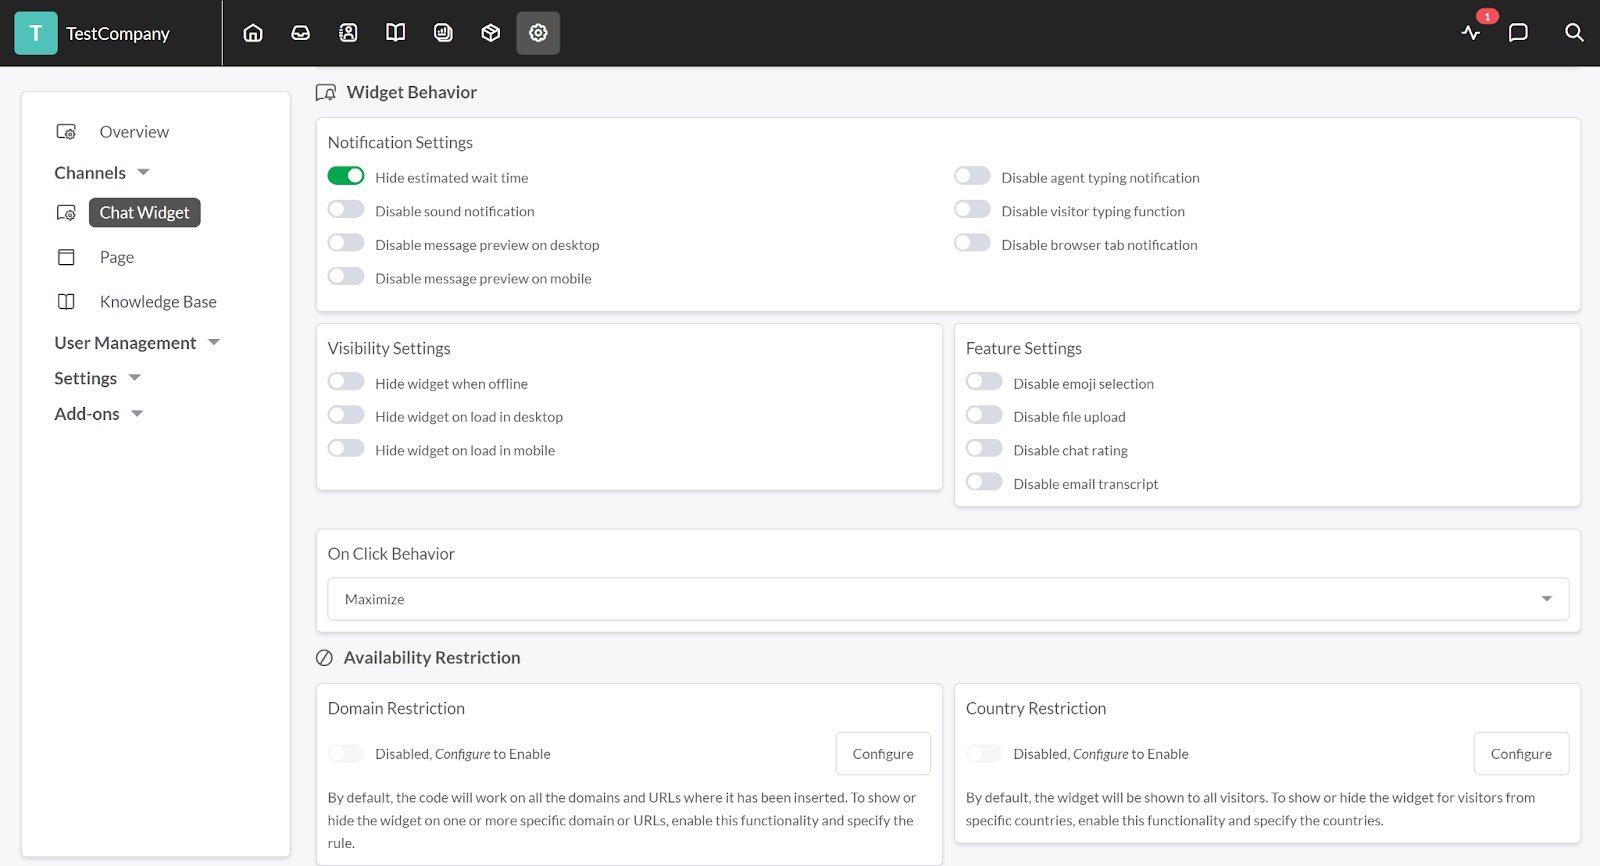
Task: Expand the User Management sidebar section
Action: (136, 343)
